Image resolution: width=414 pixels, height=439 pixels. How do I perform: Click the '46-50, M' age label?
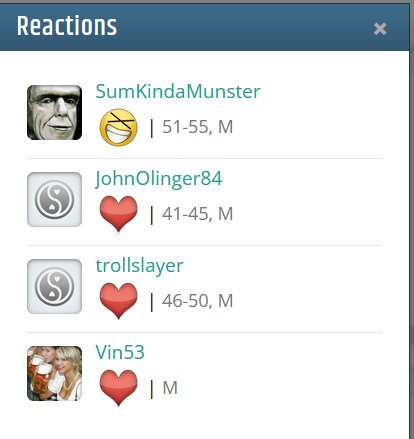[197, 301]
